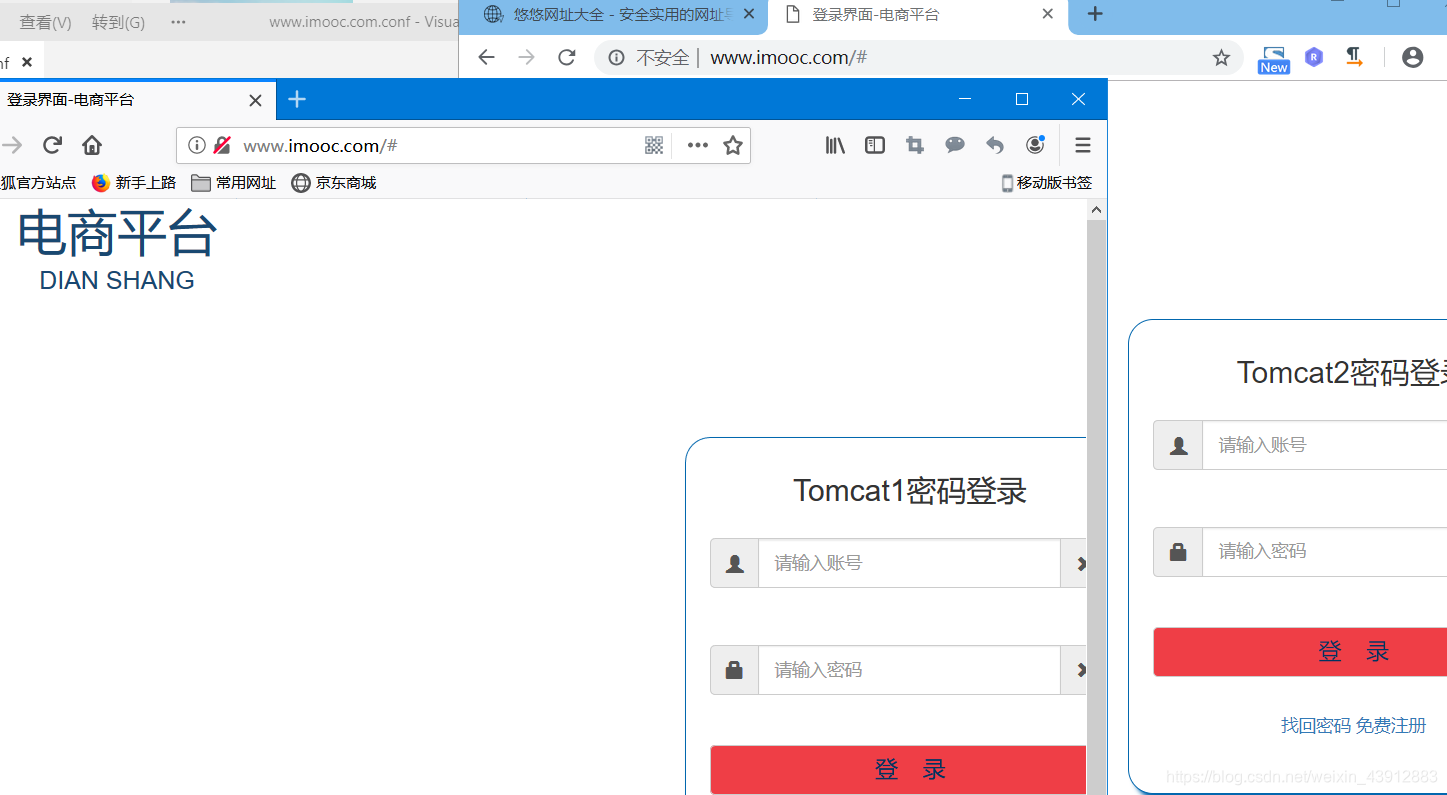Image resolution: width=1447 pixels, height=795 pixels.
Task: Open chat bubble icon in Firefox toolbar
Action: [x=955, y=145]
